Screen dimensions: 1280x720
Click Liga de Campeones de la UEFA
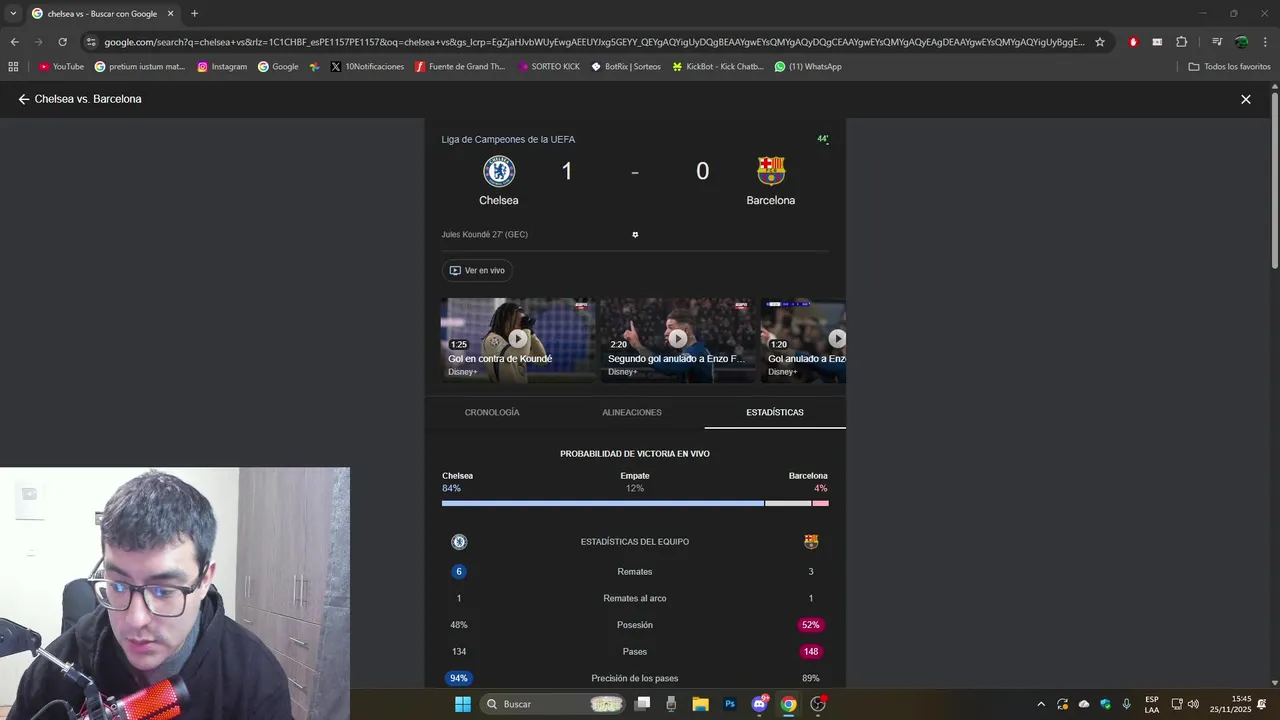click(508, 139)
